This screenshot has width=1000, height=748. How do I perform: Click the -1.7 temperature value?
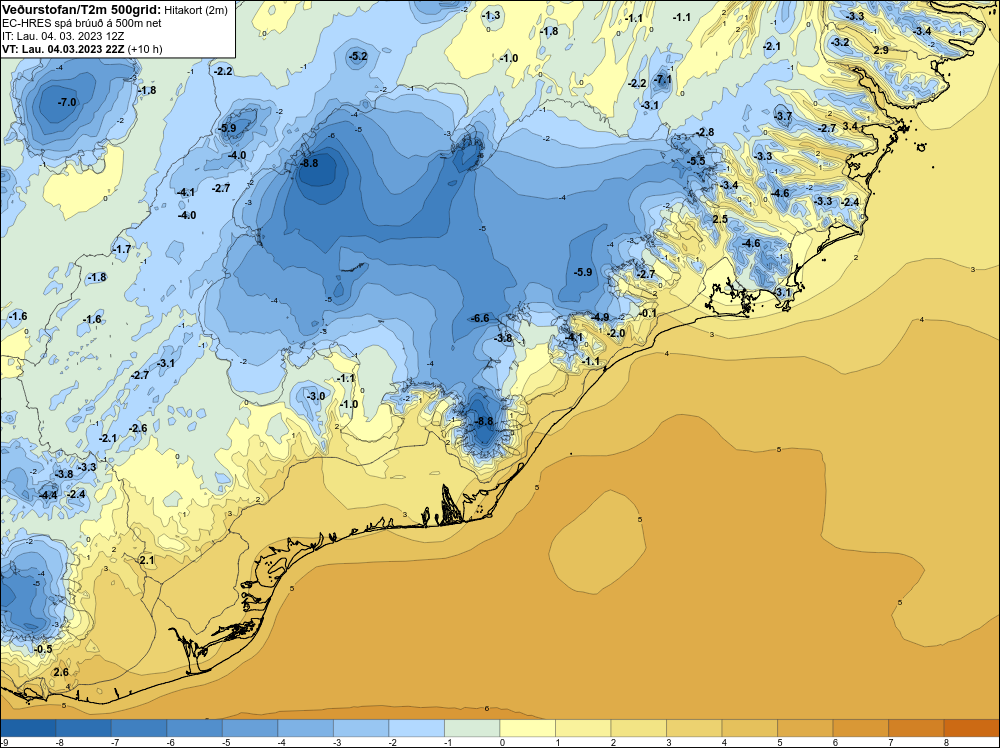pyautogui.click(x=121, y=249)
